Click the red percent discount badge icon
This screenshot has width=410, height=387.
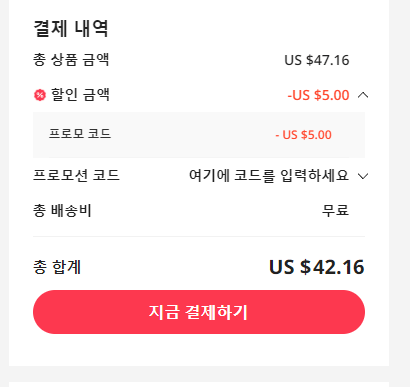click(40, 95)
